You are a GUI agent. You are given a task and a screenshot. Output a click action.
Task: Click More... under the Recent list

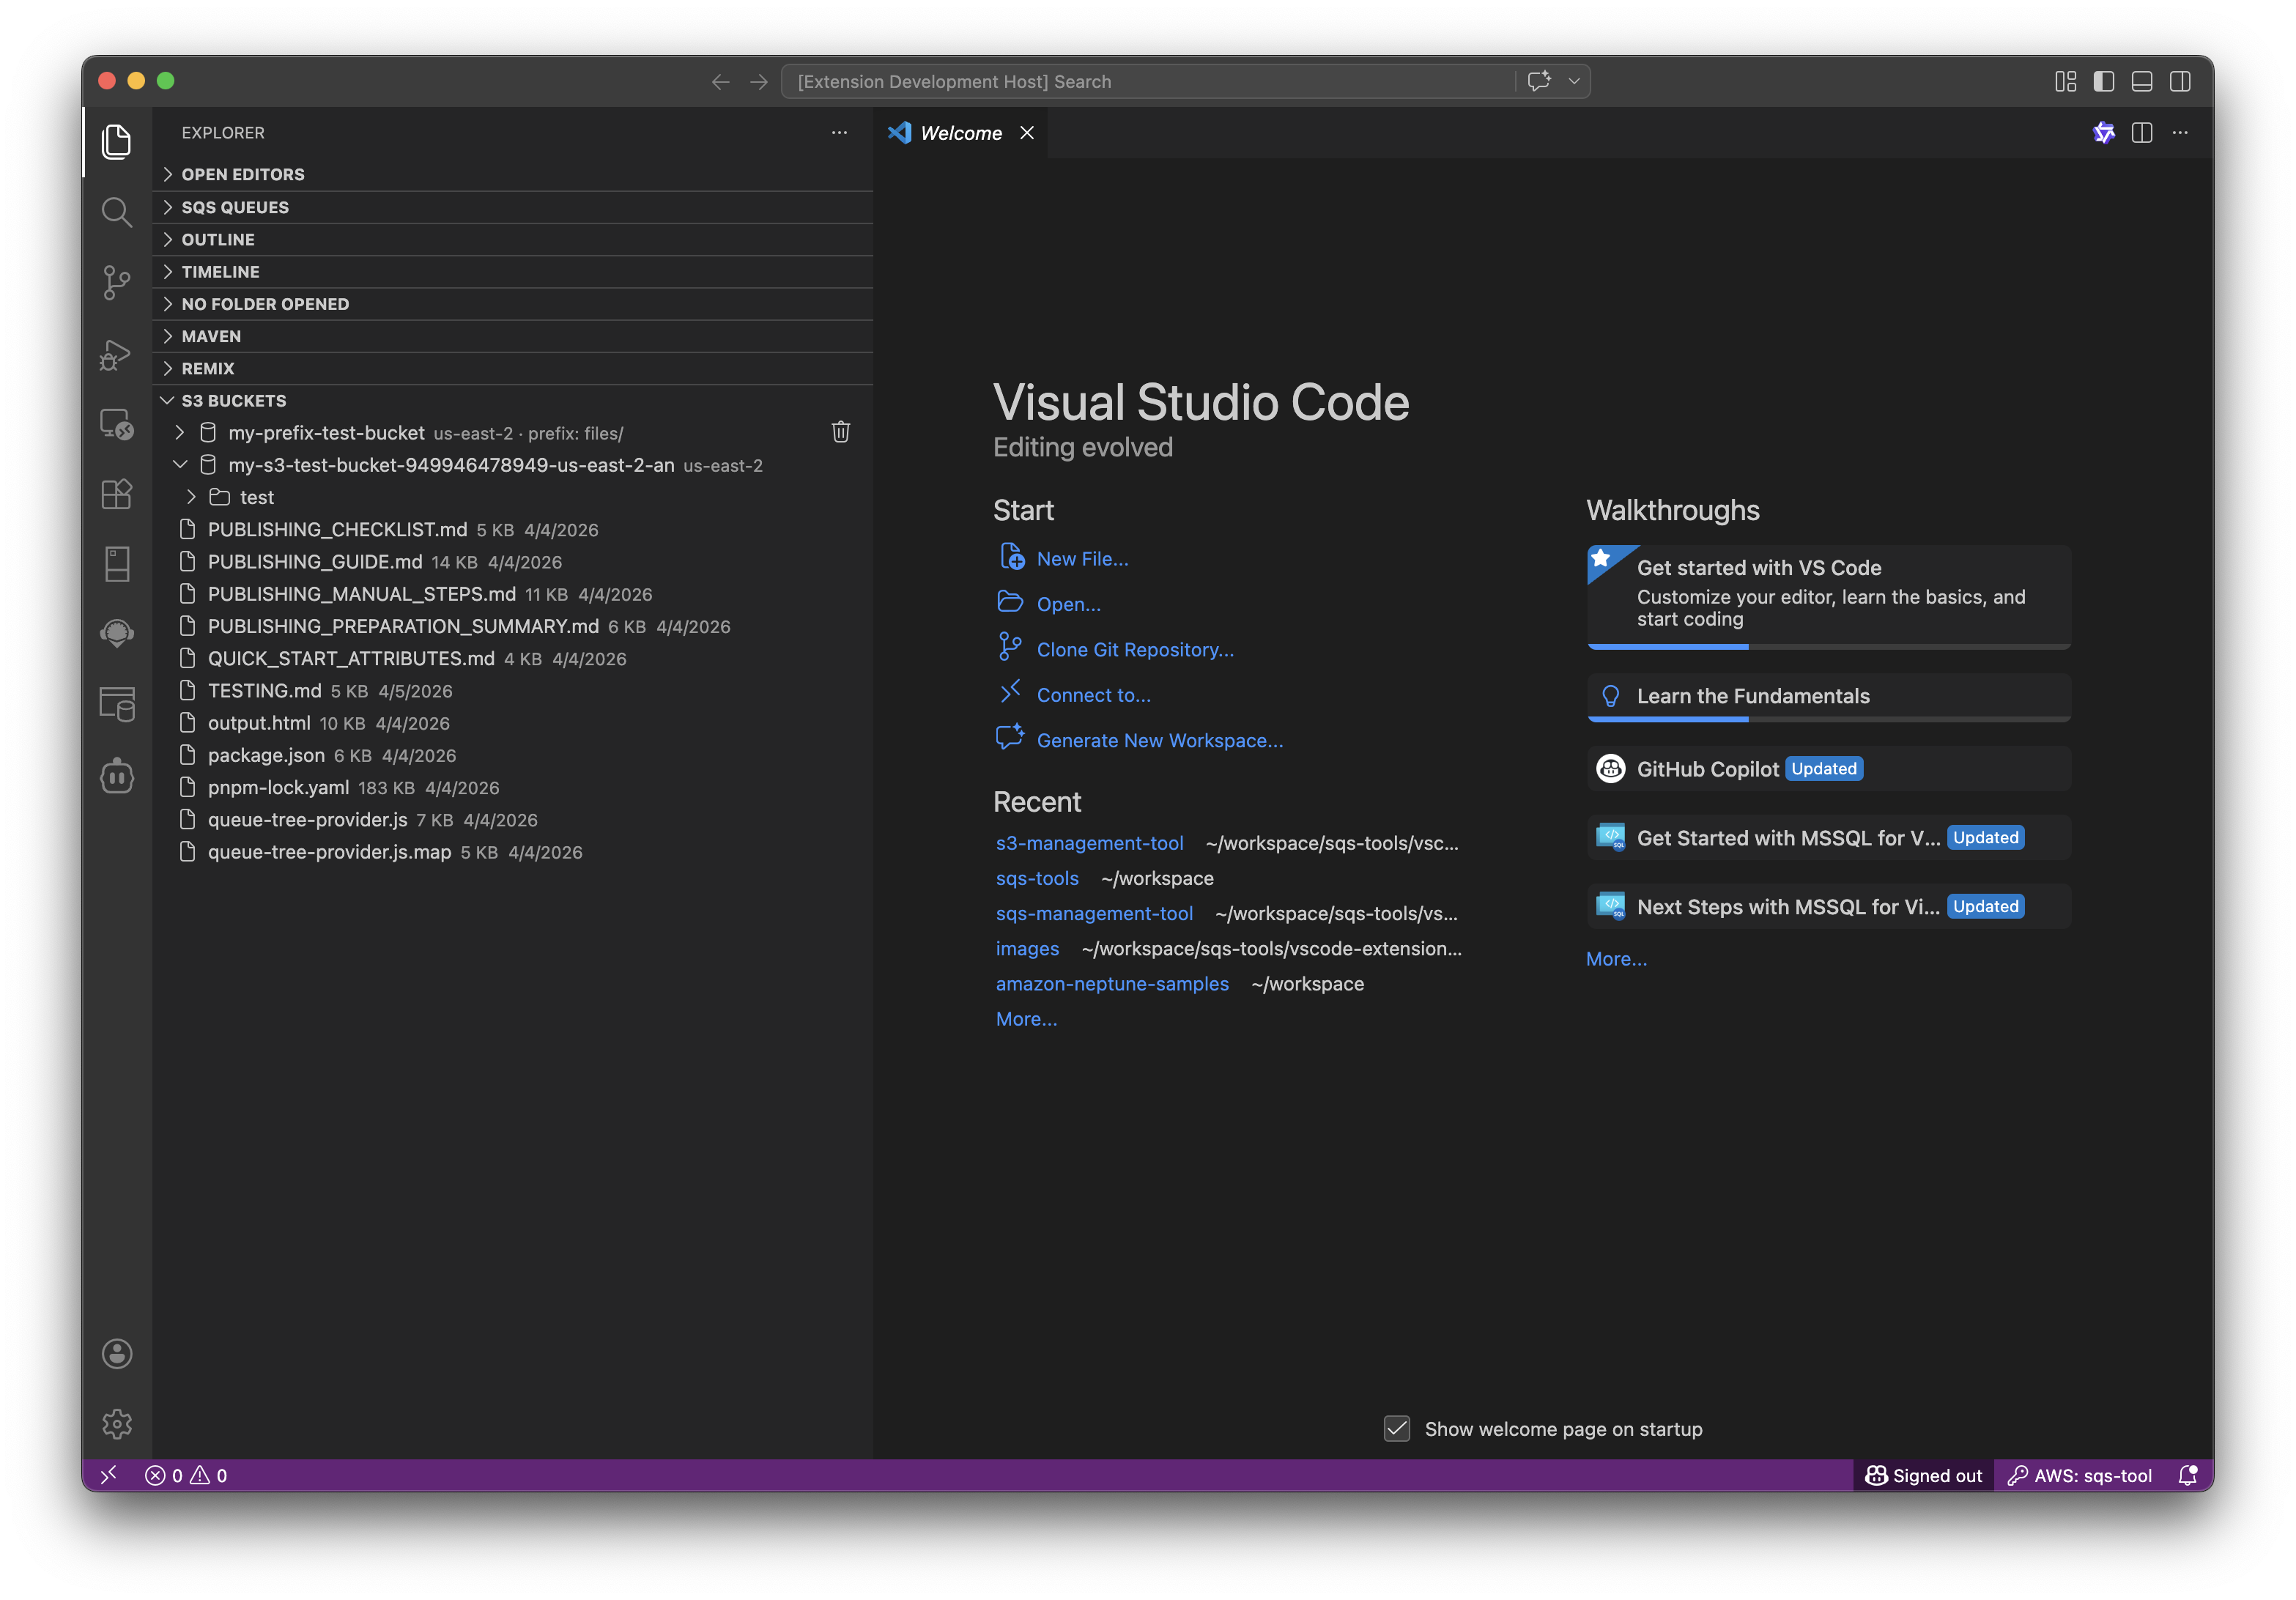[x=1026, y=1019]
